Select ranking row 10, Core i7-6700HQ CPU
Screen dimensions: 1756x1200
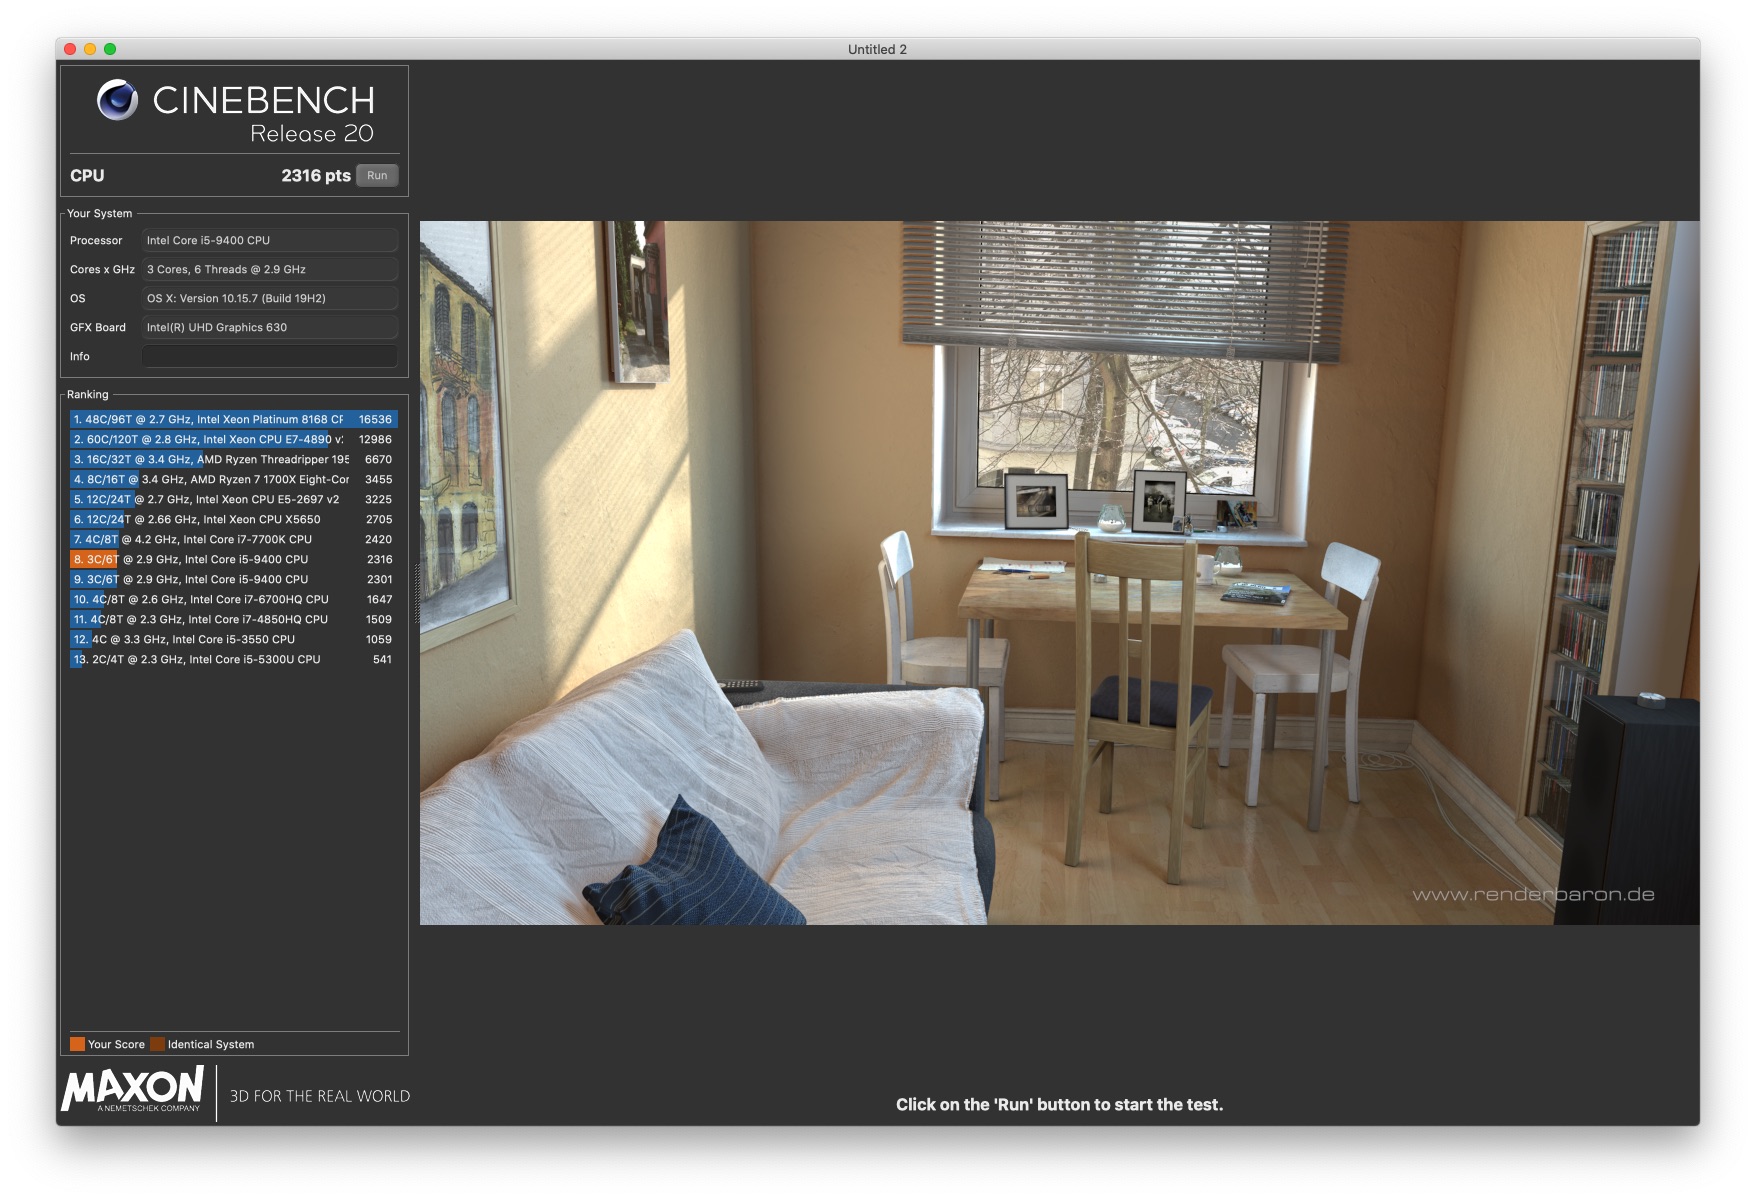[234, 599]
